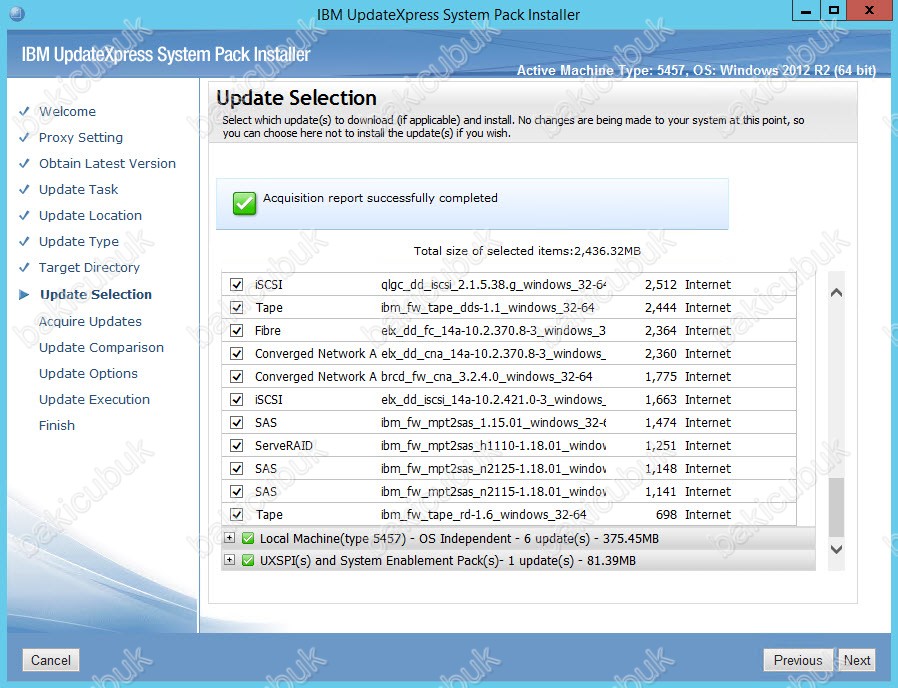
Task: Select the elx_dd_fc_14a-10.2.370.8-3 file name
Action: coord(493,331)
